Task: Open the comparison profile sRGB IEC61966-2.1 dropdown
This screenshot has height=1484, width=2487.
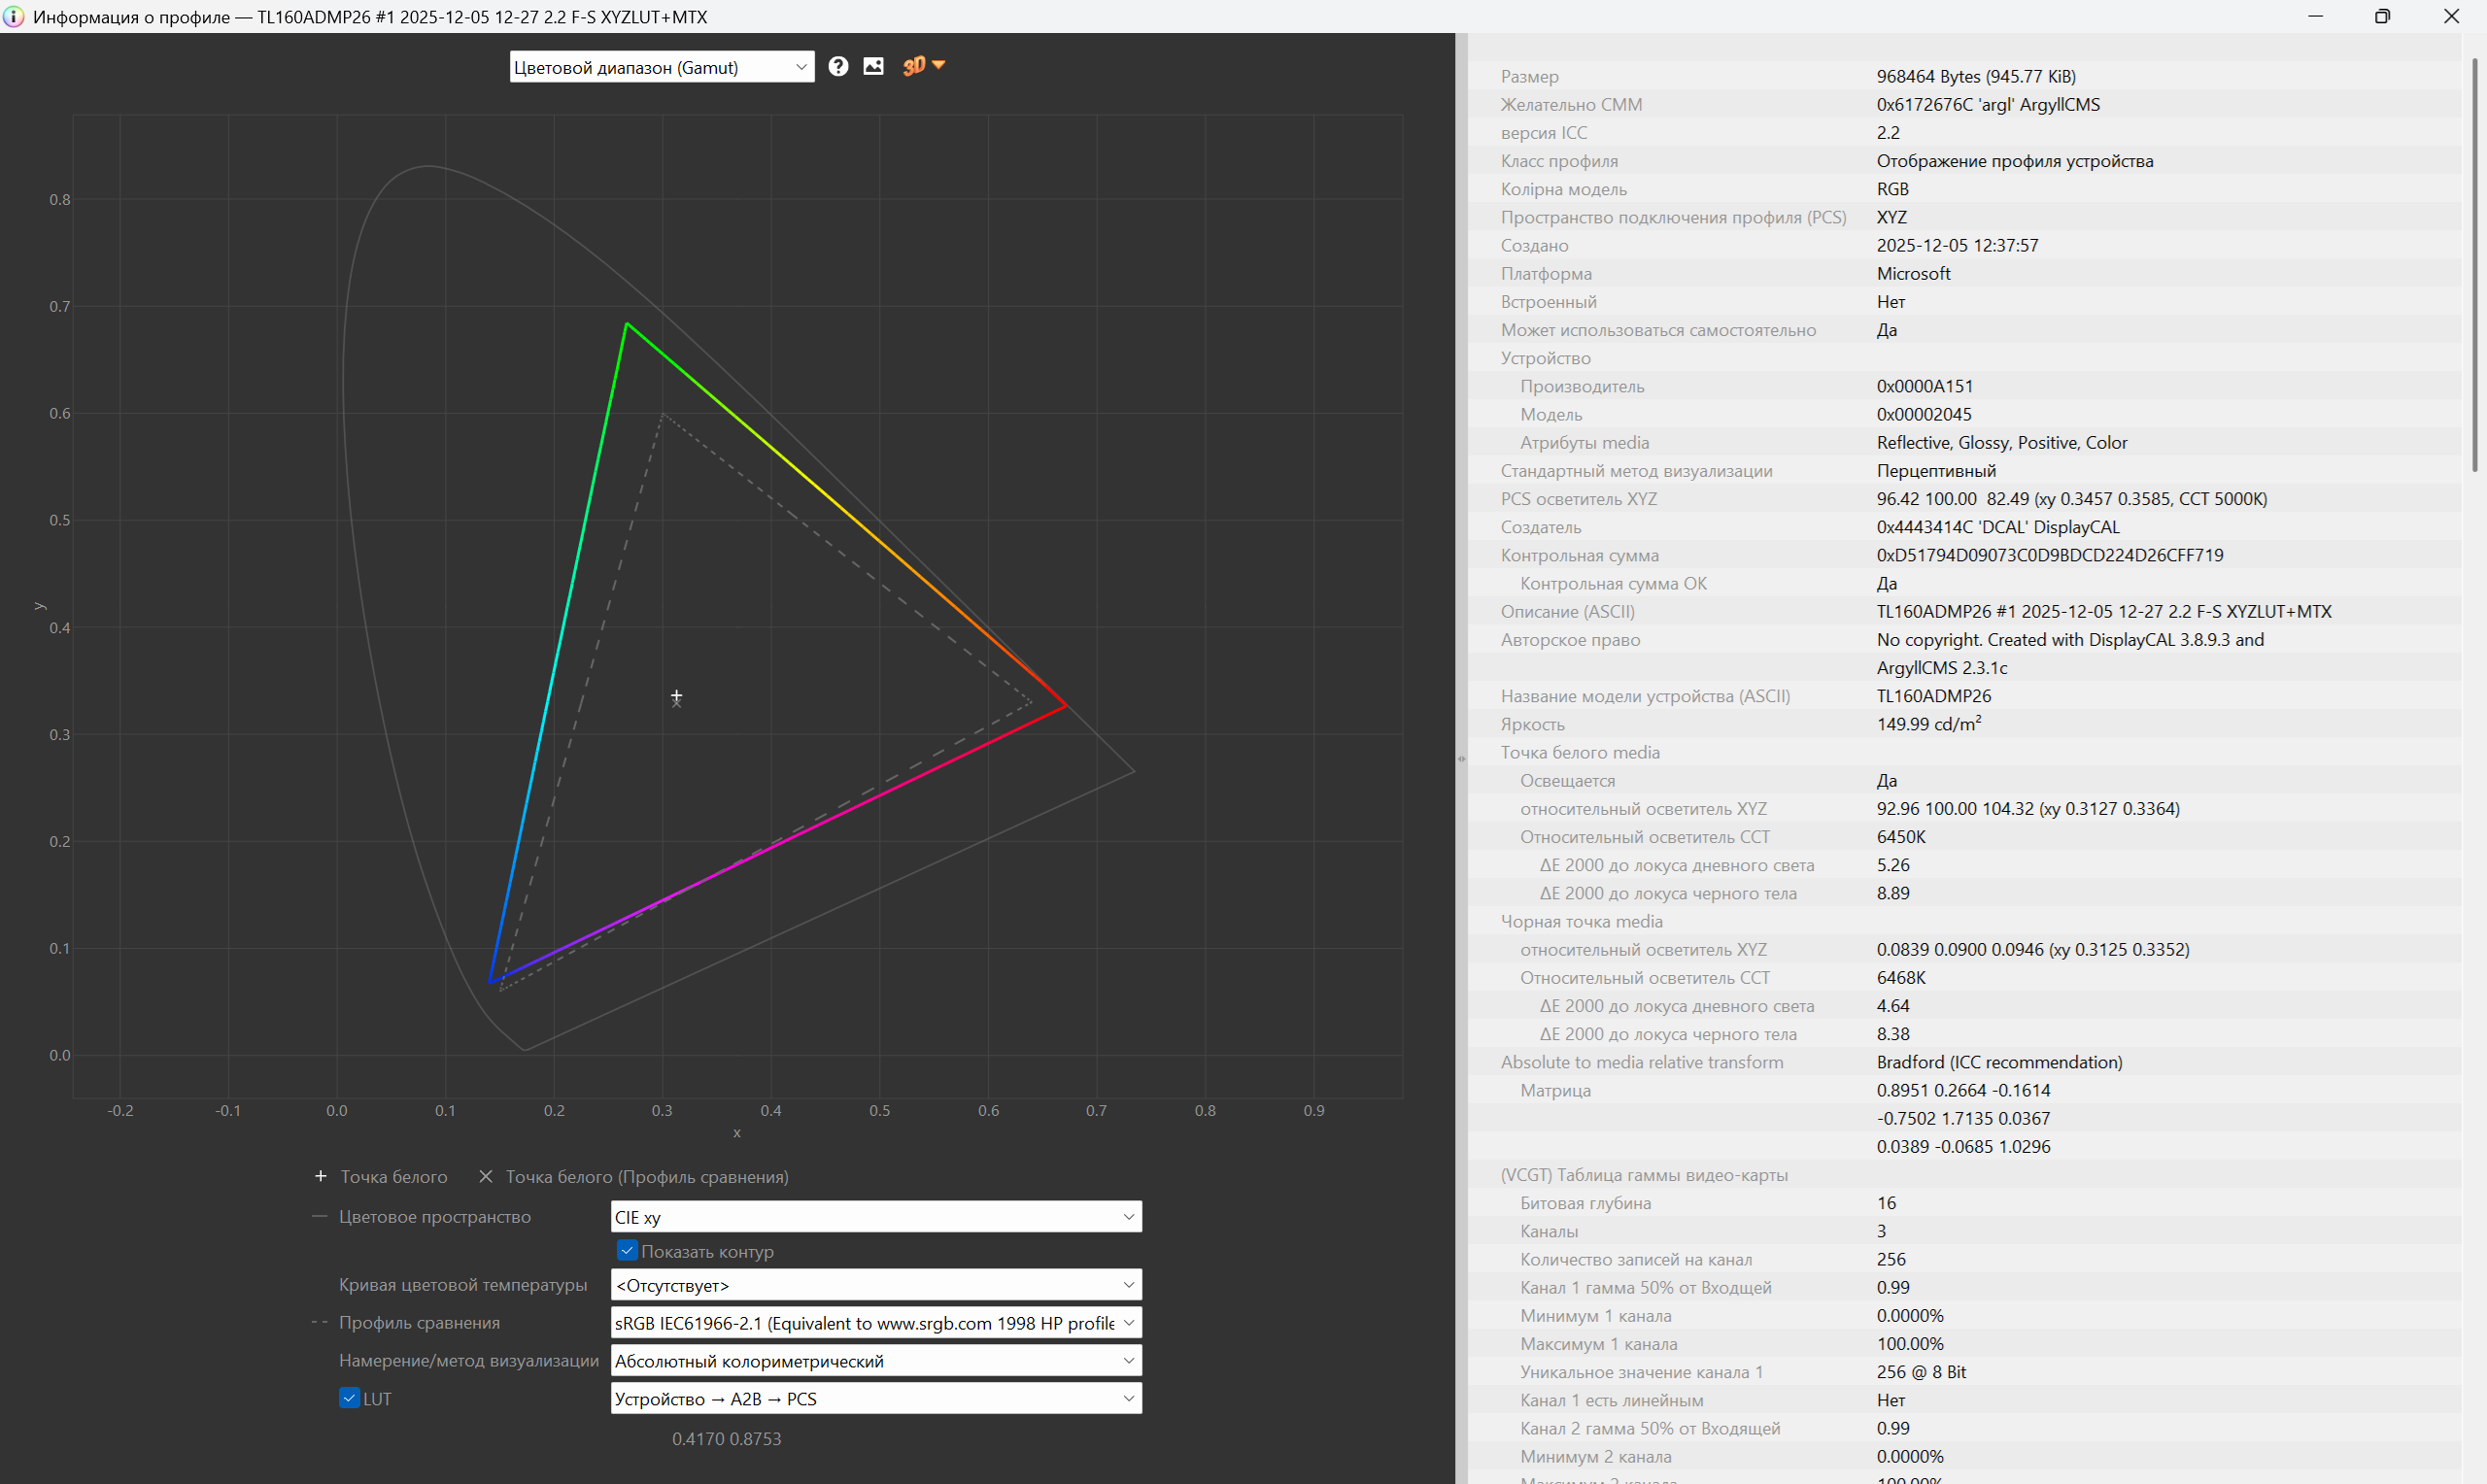Action: [875, 1323]
